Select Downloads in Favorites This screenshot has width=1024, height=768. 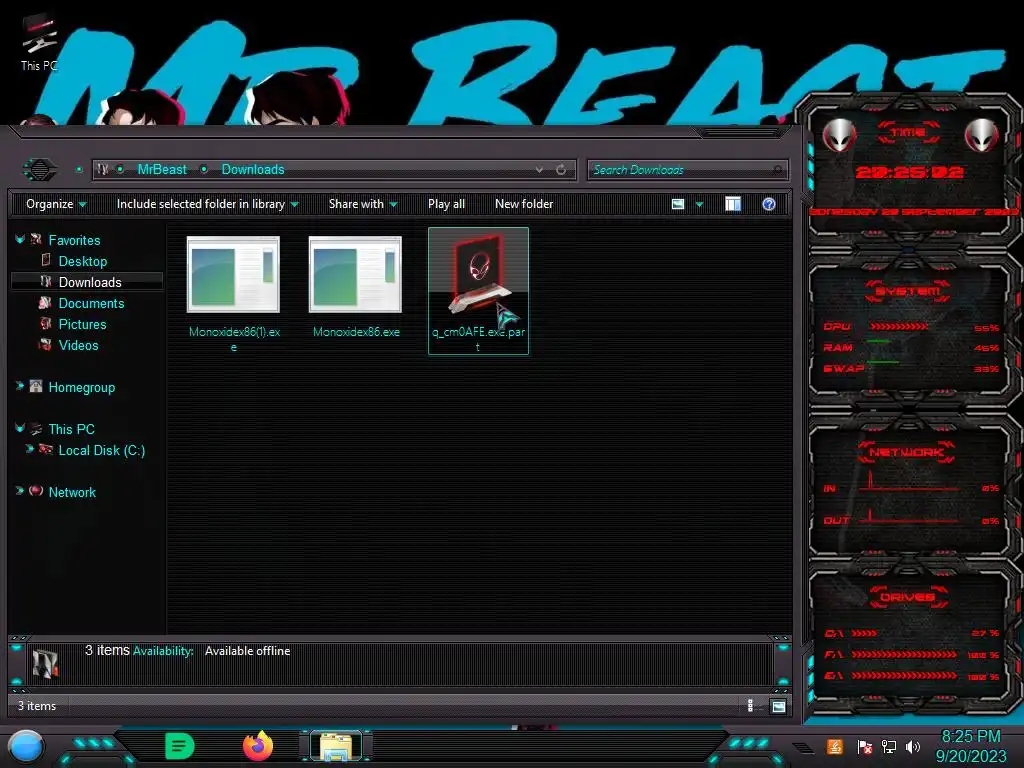[89, 282]
